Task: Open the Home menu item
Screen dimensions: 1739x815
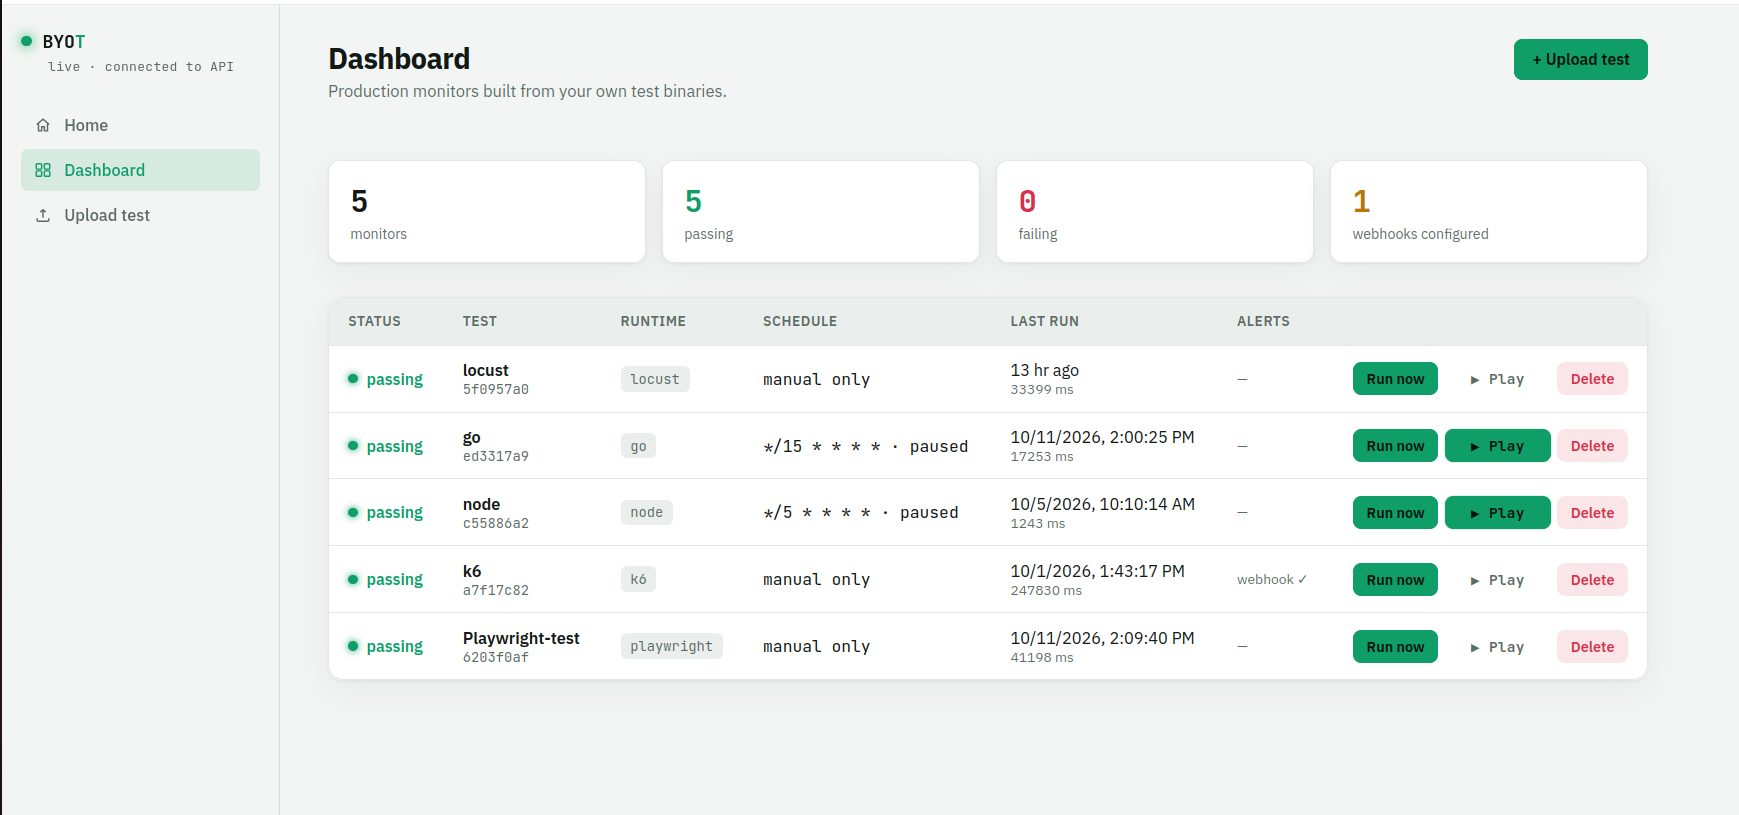Action: pos(140,125)
